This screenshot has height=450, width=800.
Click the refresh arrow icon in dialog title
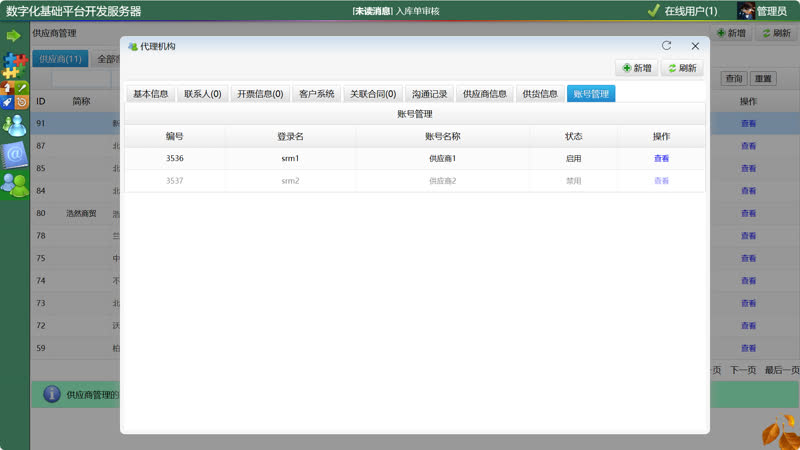click(667, 46)
